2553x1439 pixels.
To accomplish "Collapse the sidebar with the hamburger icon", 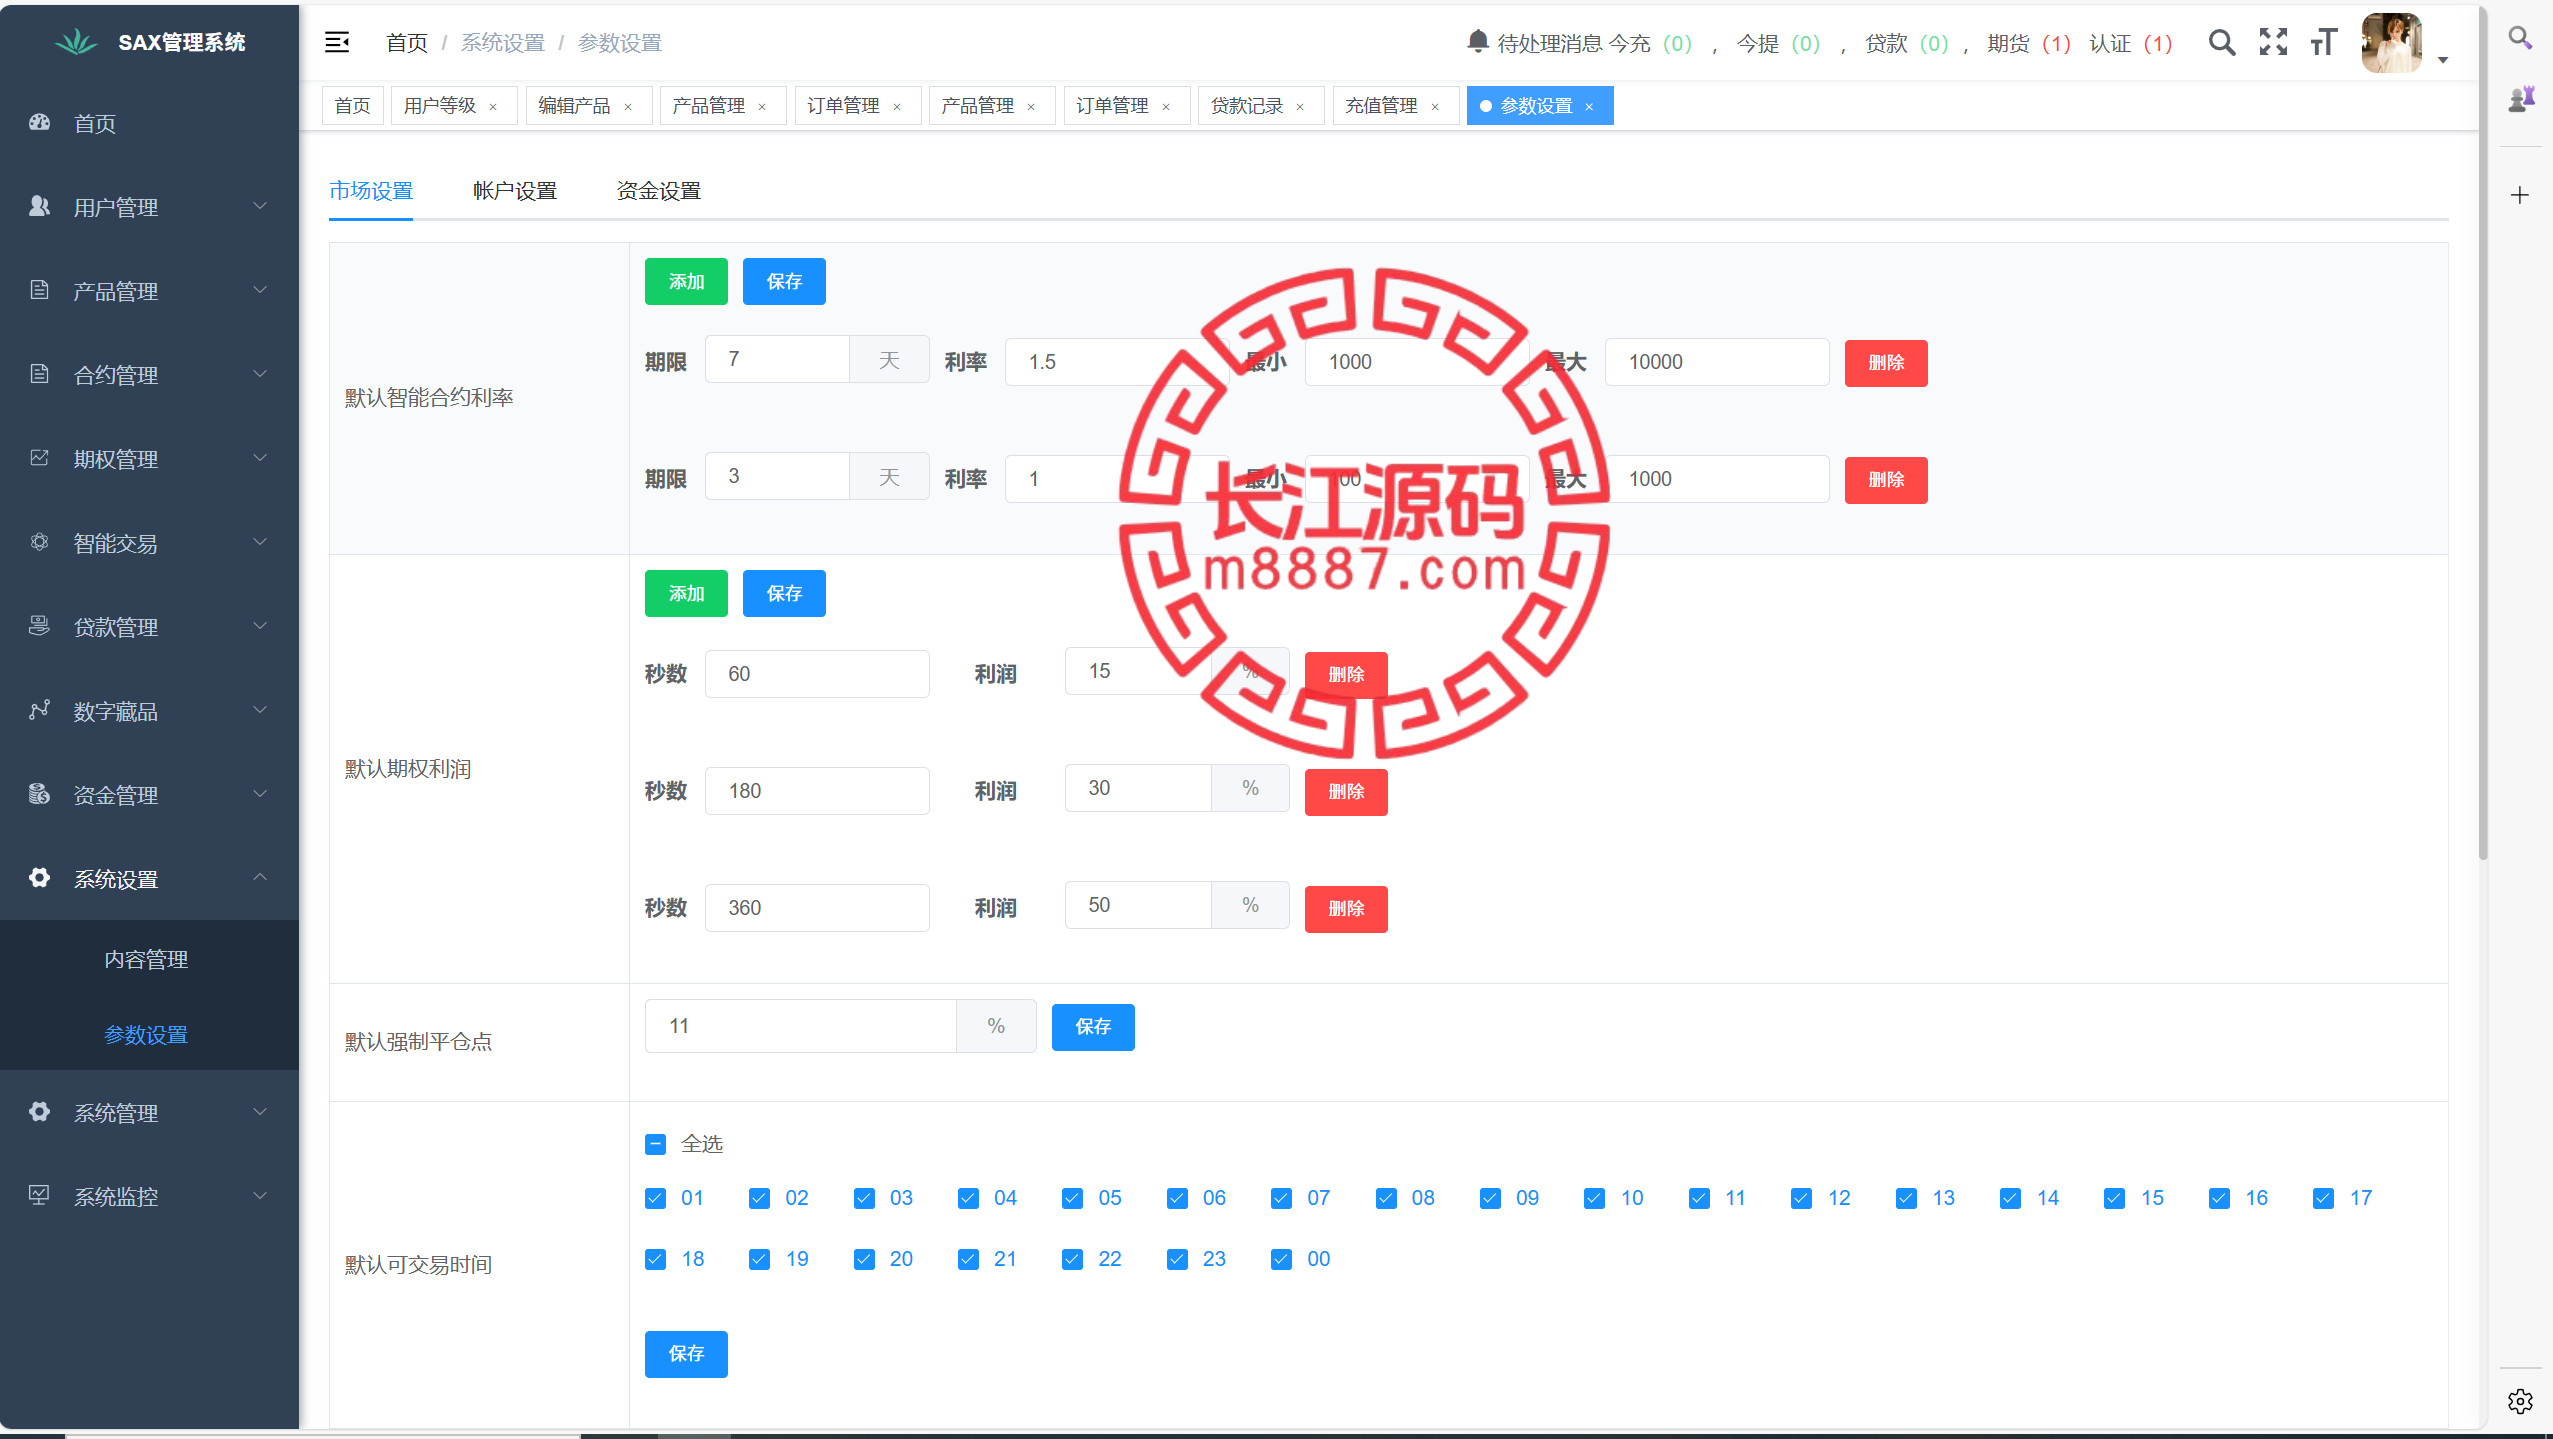I will (337, 42).
